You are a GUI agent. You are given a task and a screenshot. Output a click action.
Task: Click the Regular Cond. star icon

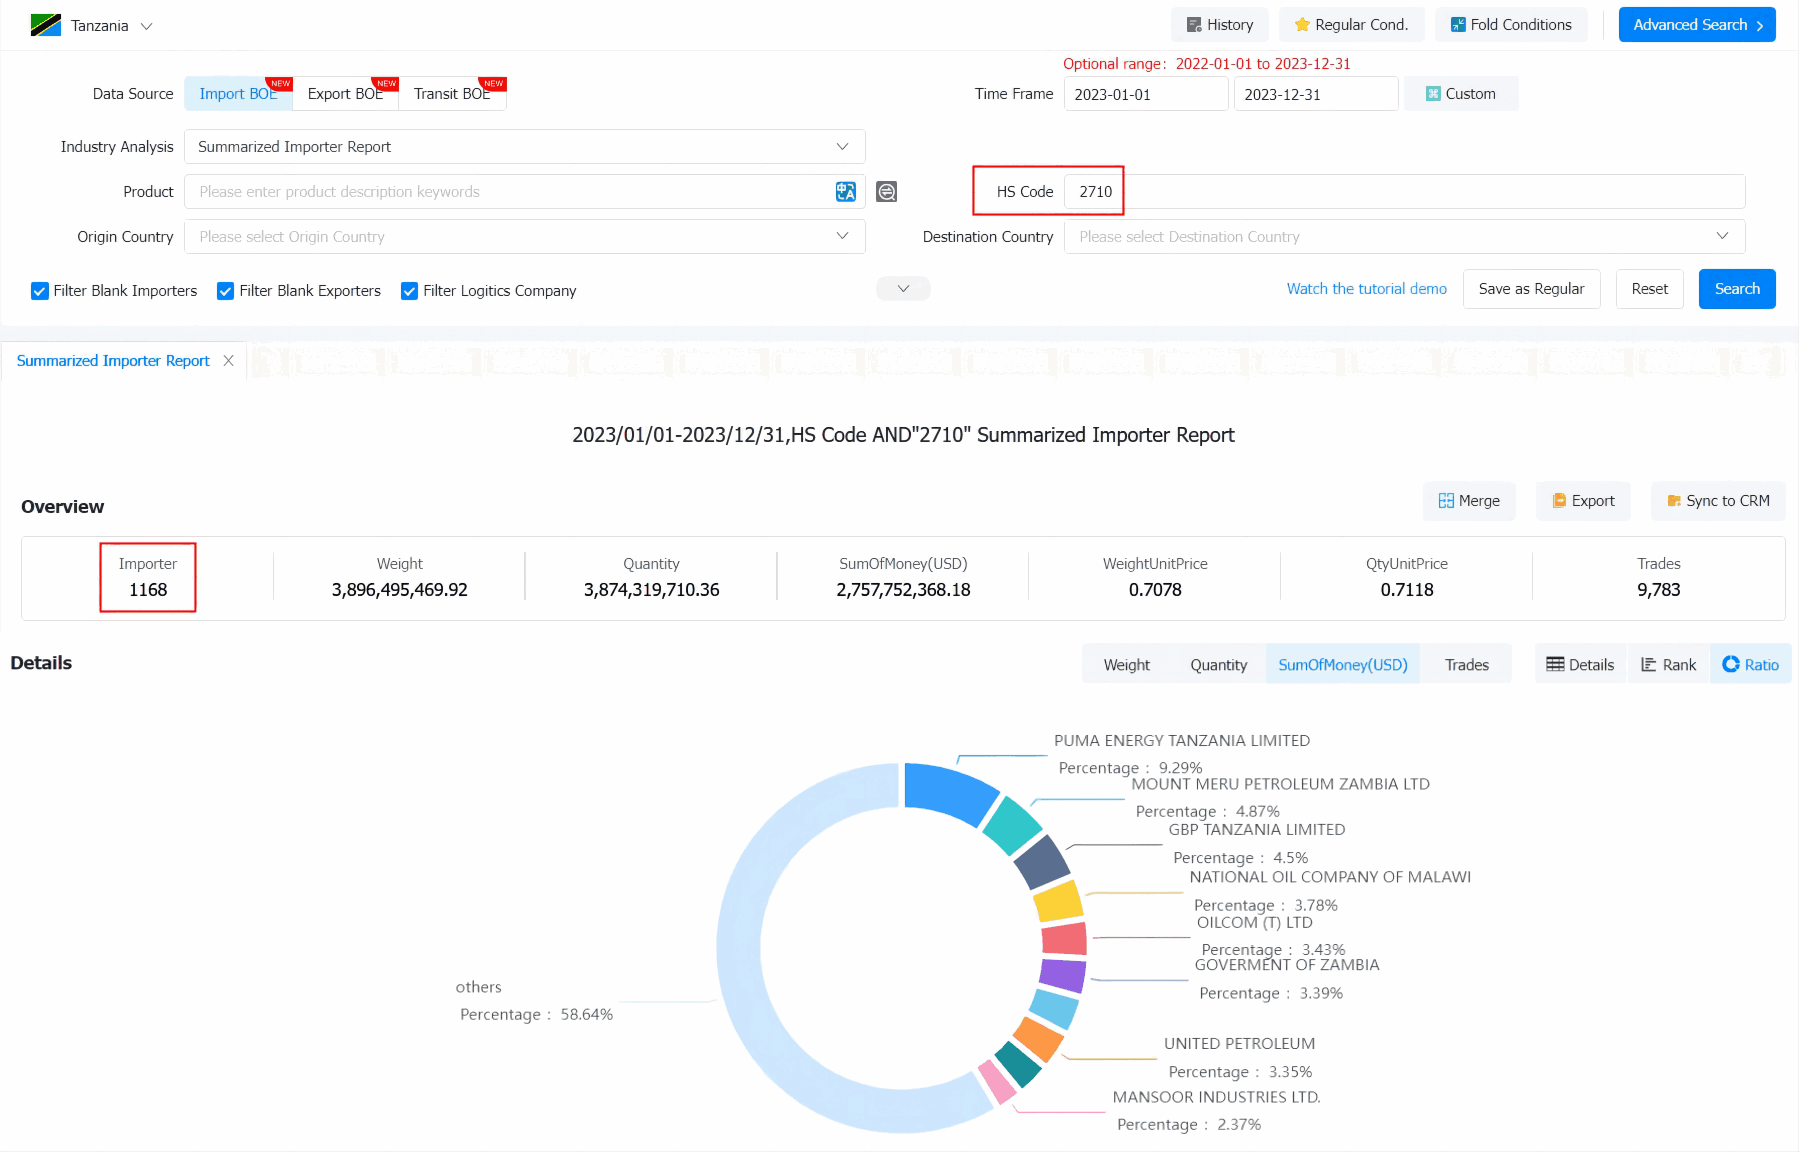click(1302, 25)
